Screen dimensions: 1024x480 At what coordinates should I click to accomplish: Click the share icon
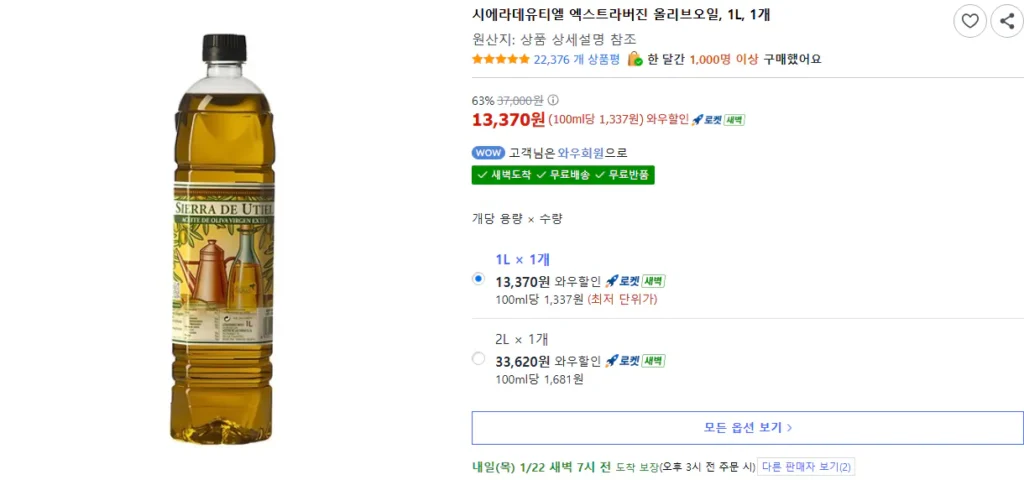click(1006, 21)
